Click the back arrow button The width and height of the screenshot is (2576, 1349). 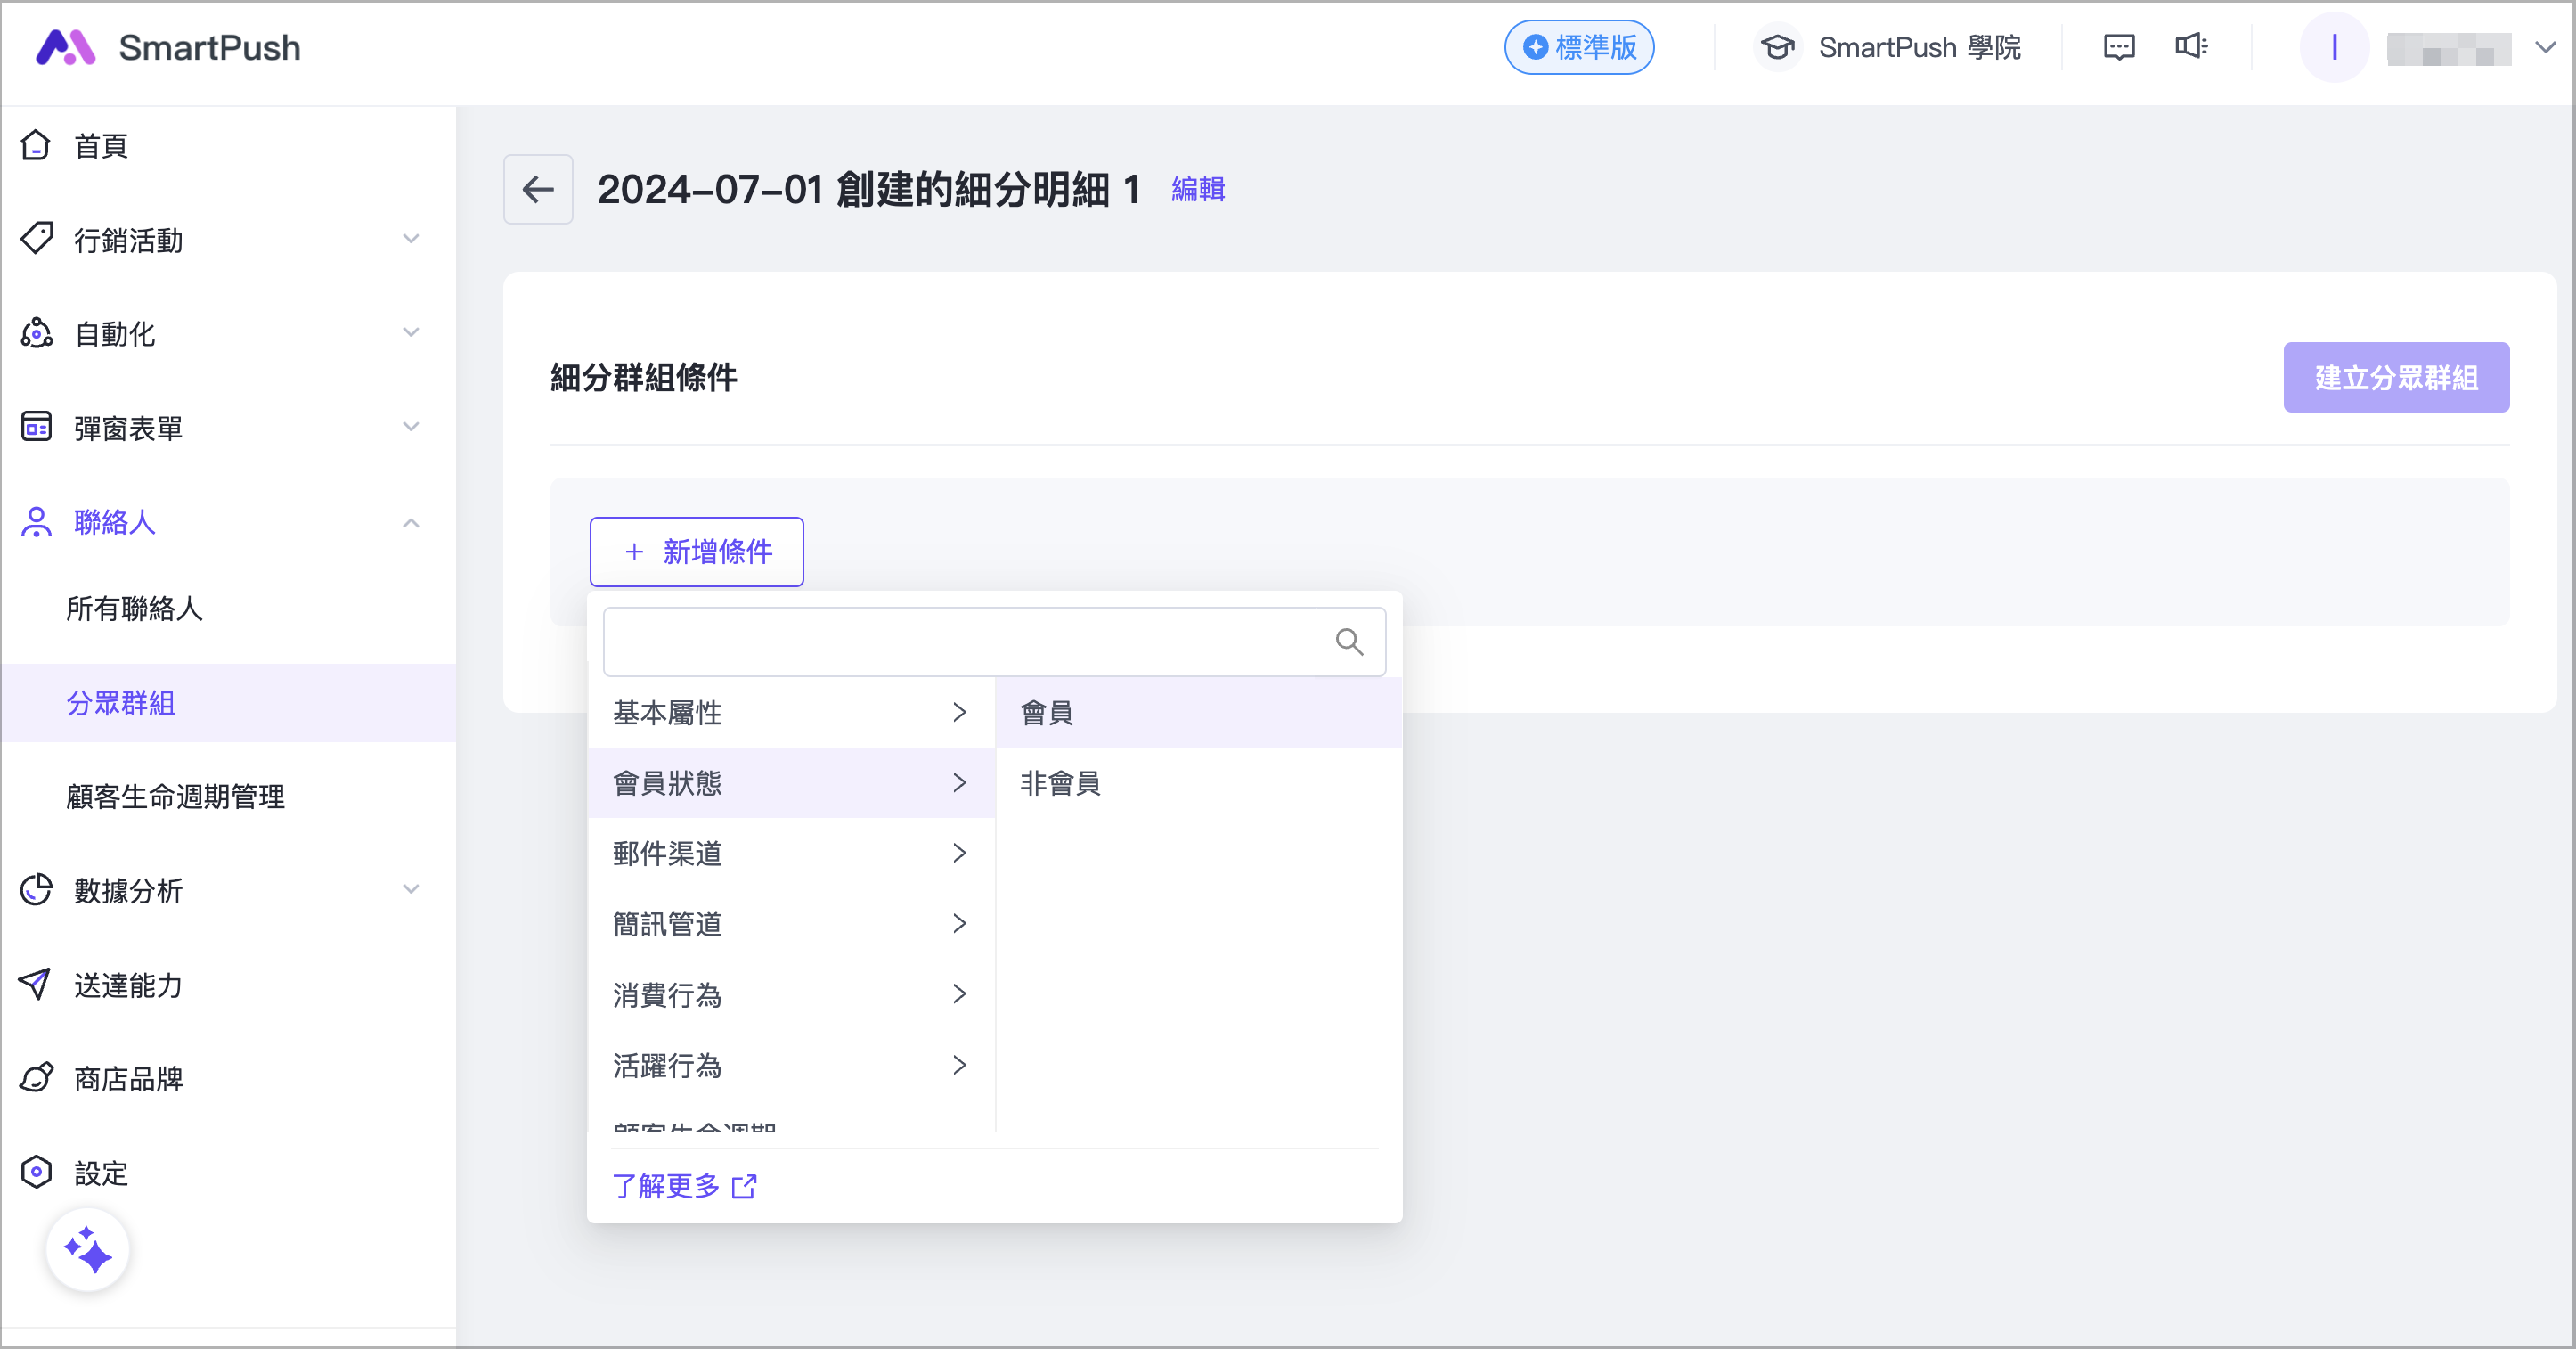point(538,189)
